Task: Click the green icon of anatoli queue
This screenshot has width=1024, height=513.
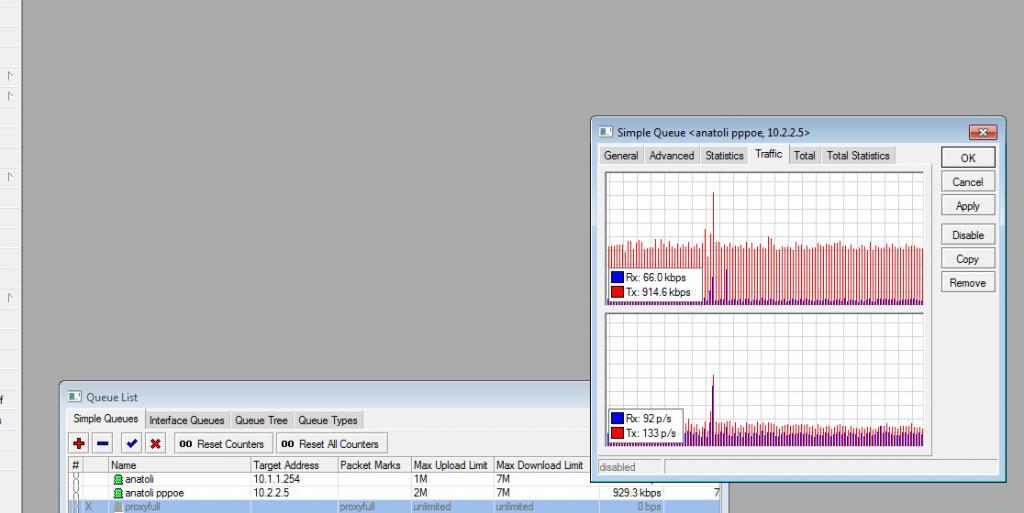Action: 118,480
